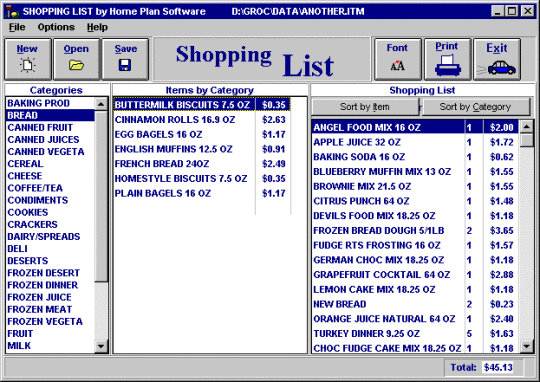Print the list via the printer icon

447,65
